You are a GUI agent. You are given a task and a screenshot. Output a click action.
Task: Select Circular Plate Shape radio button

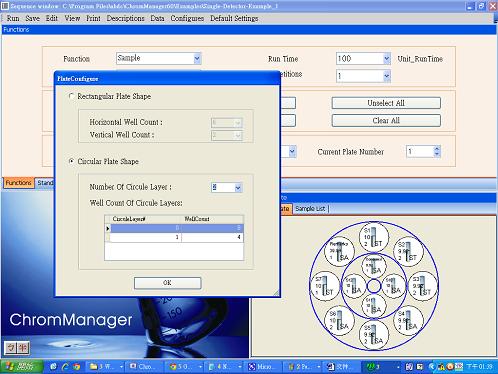tap(71, 161)
